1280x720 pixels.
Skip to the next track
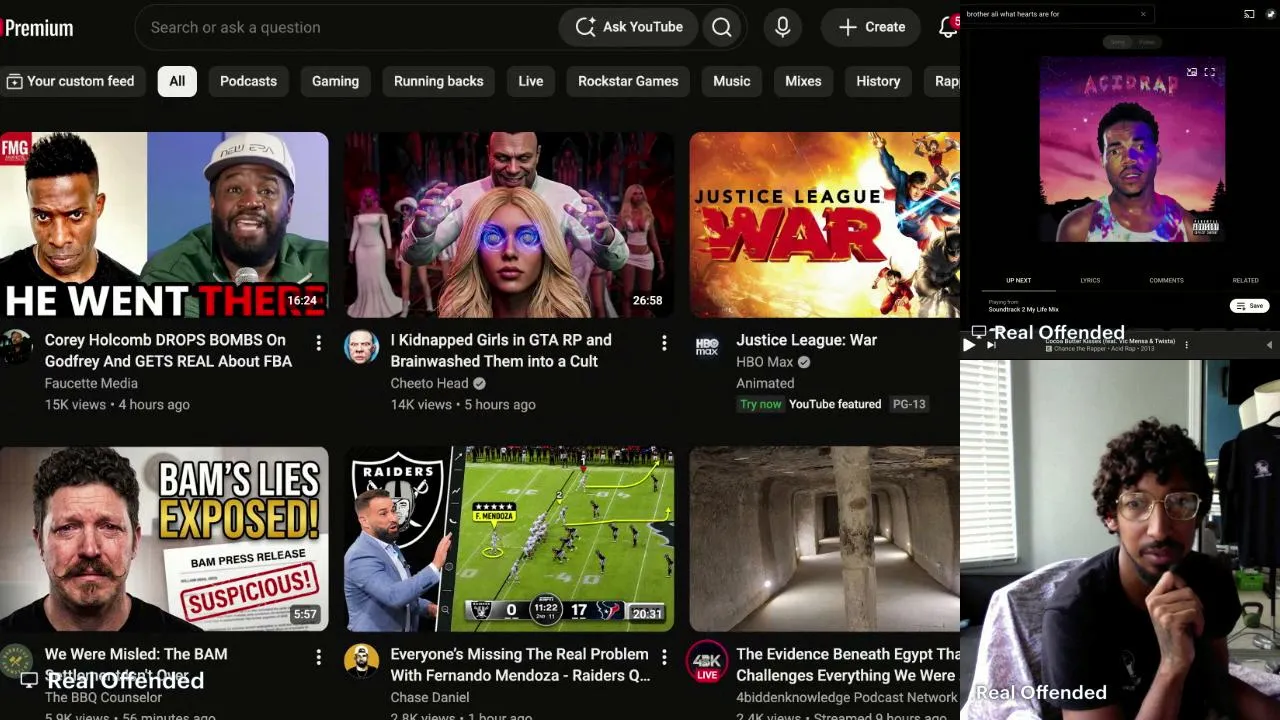click(991, 345)
